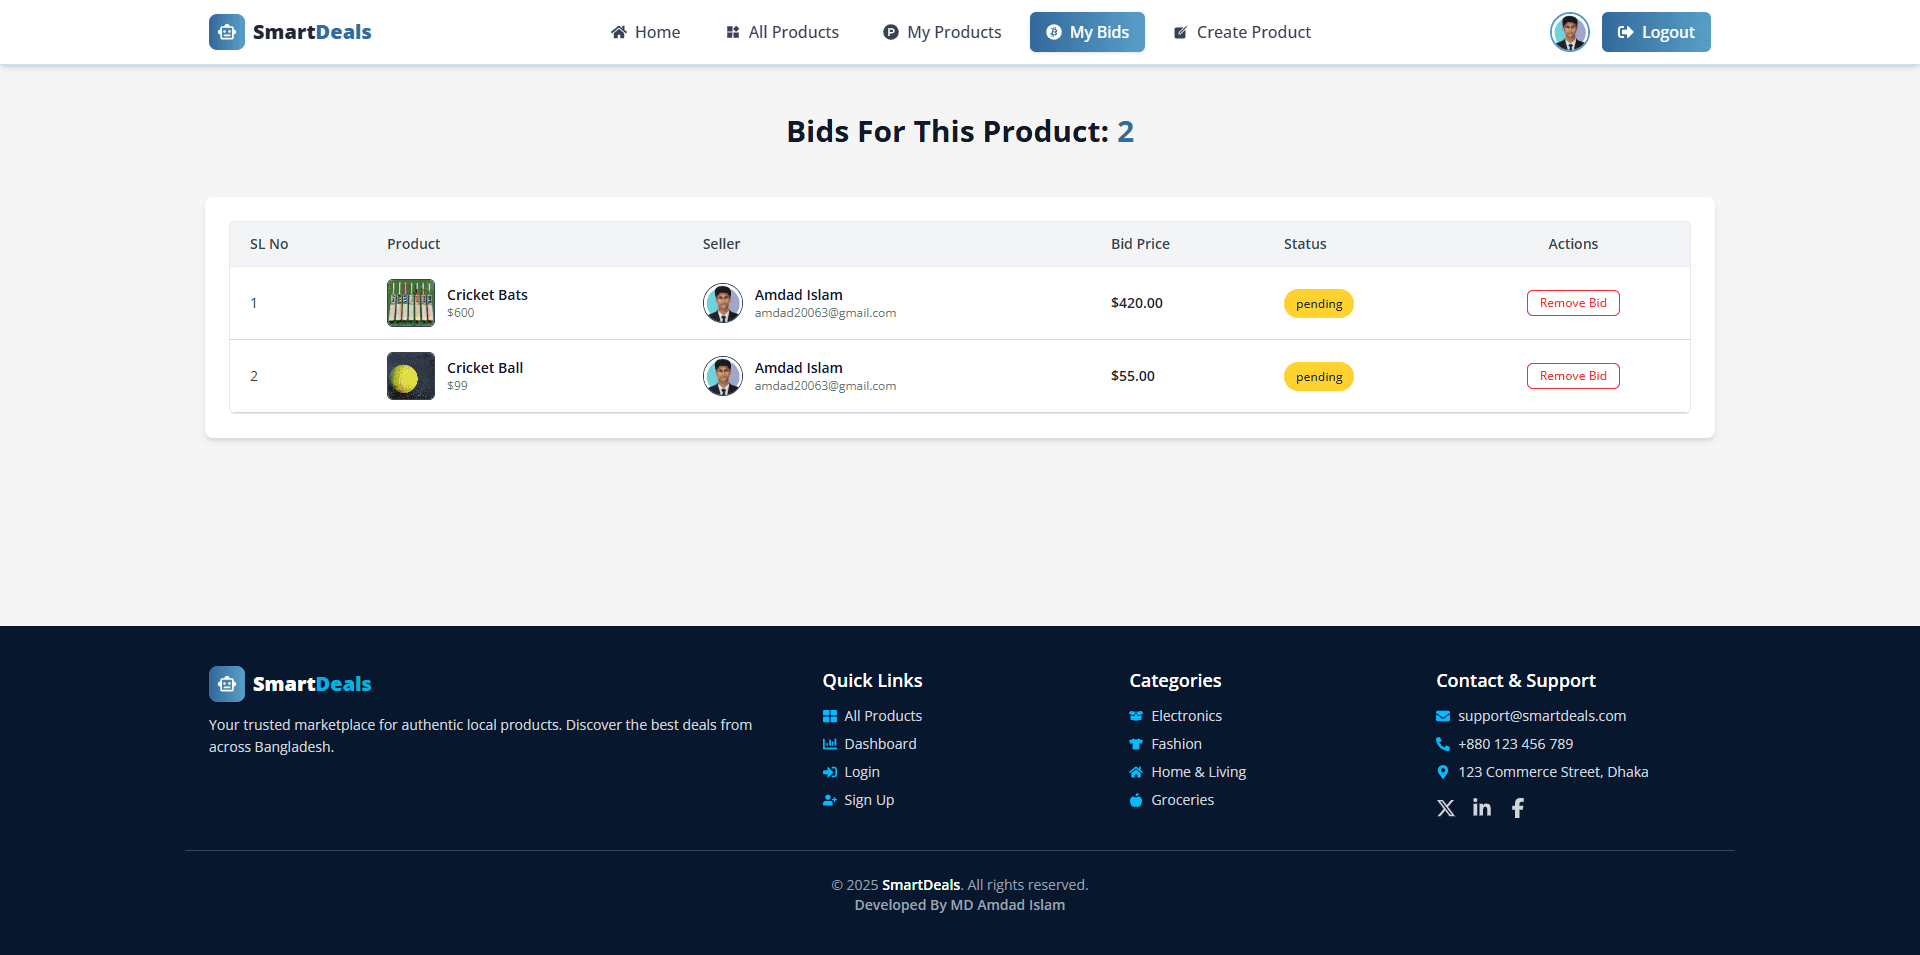Screen dimensions: 1920x955
Task: Click the sign-in icon next to Login
Action: (x=830, y=772)
